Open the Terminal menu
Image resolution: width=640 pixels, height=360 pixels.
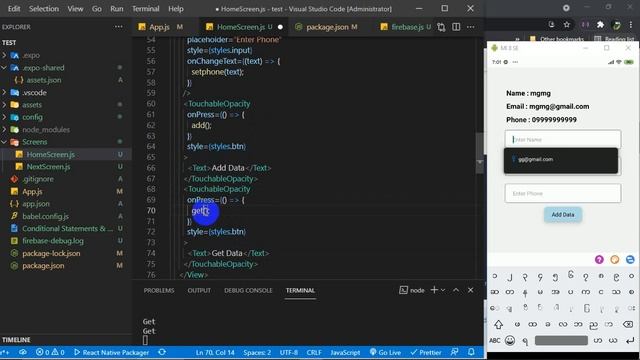point(146,9)
